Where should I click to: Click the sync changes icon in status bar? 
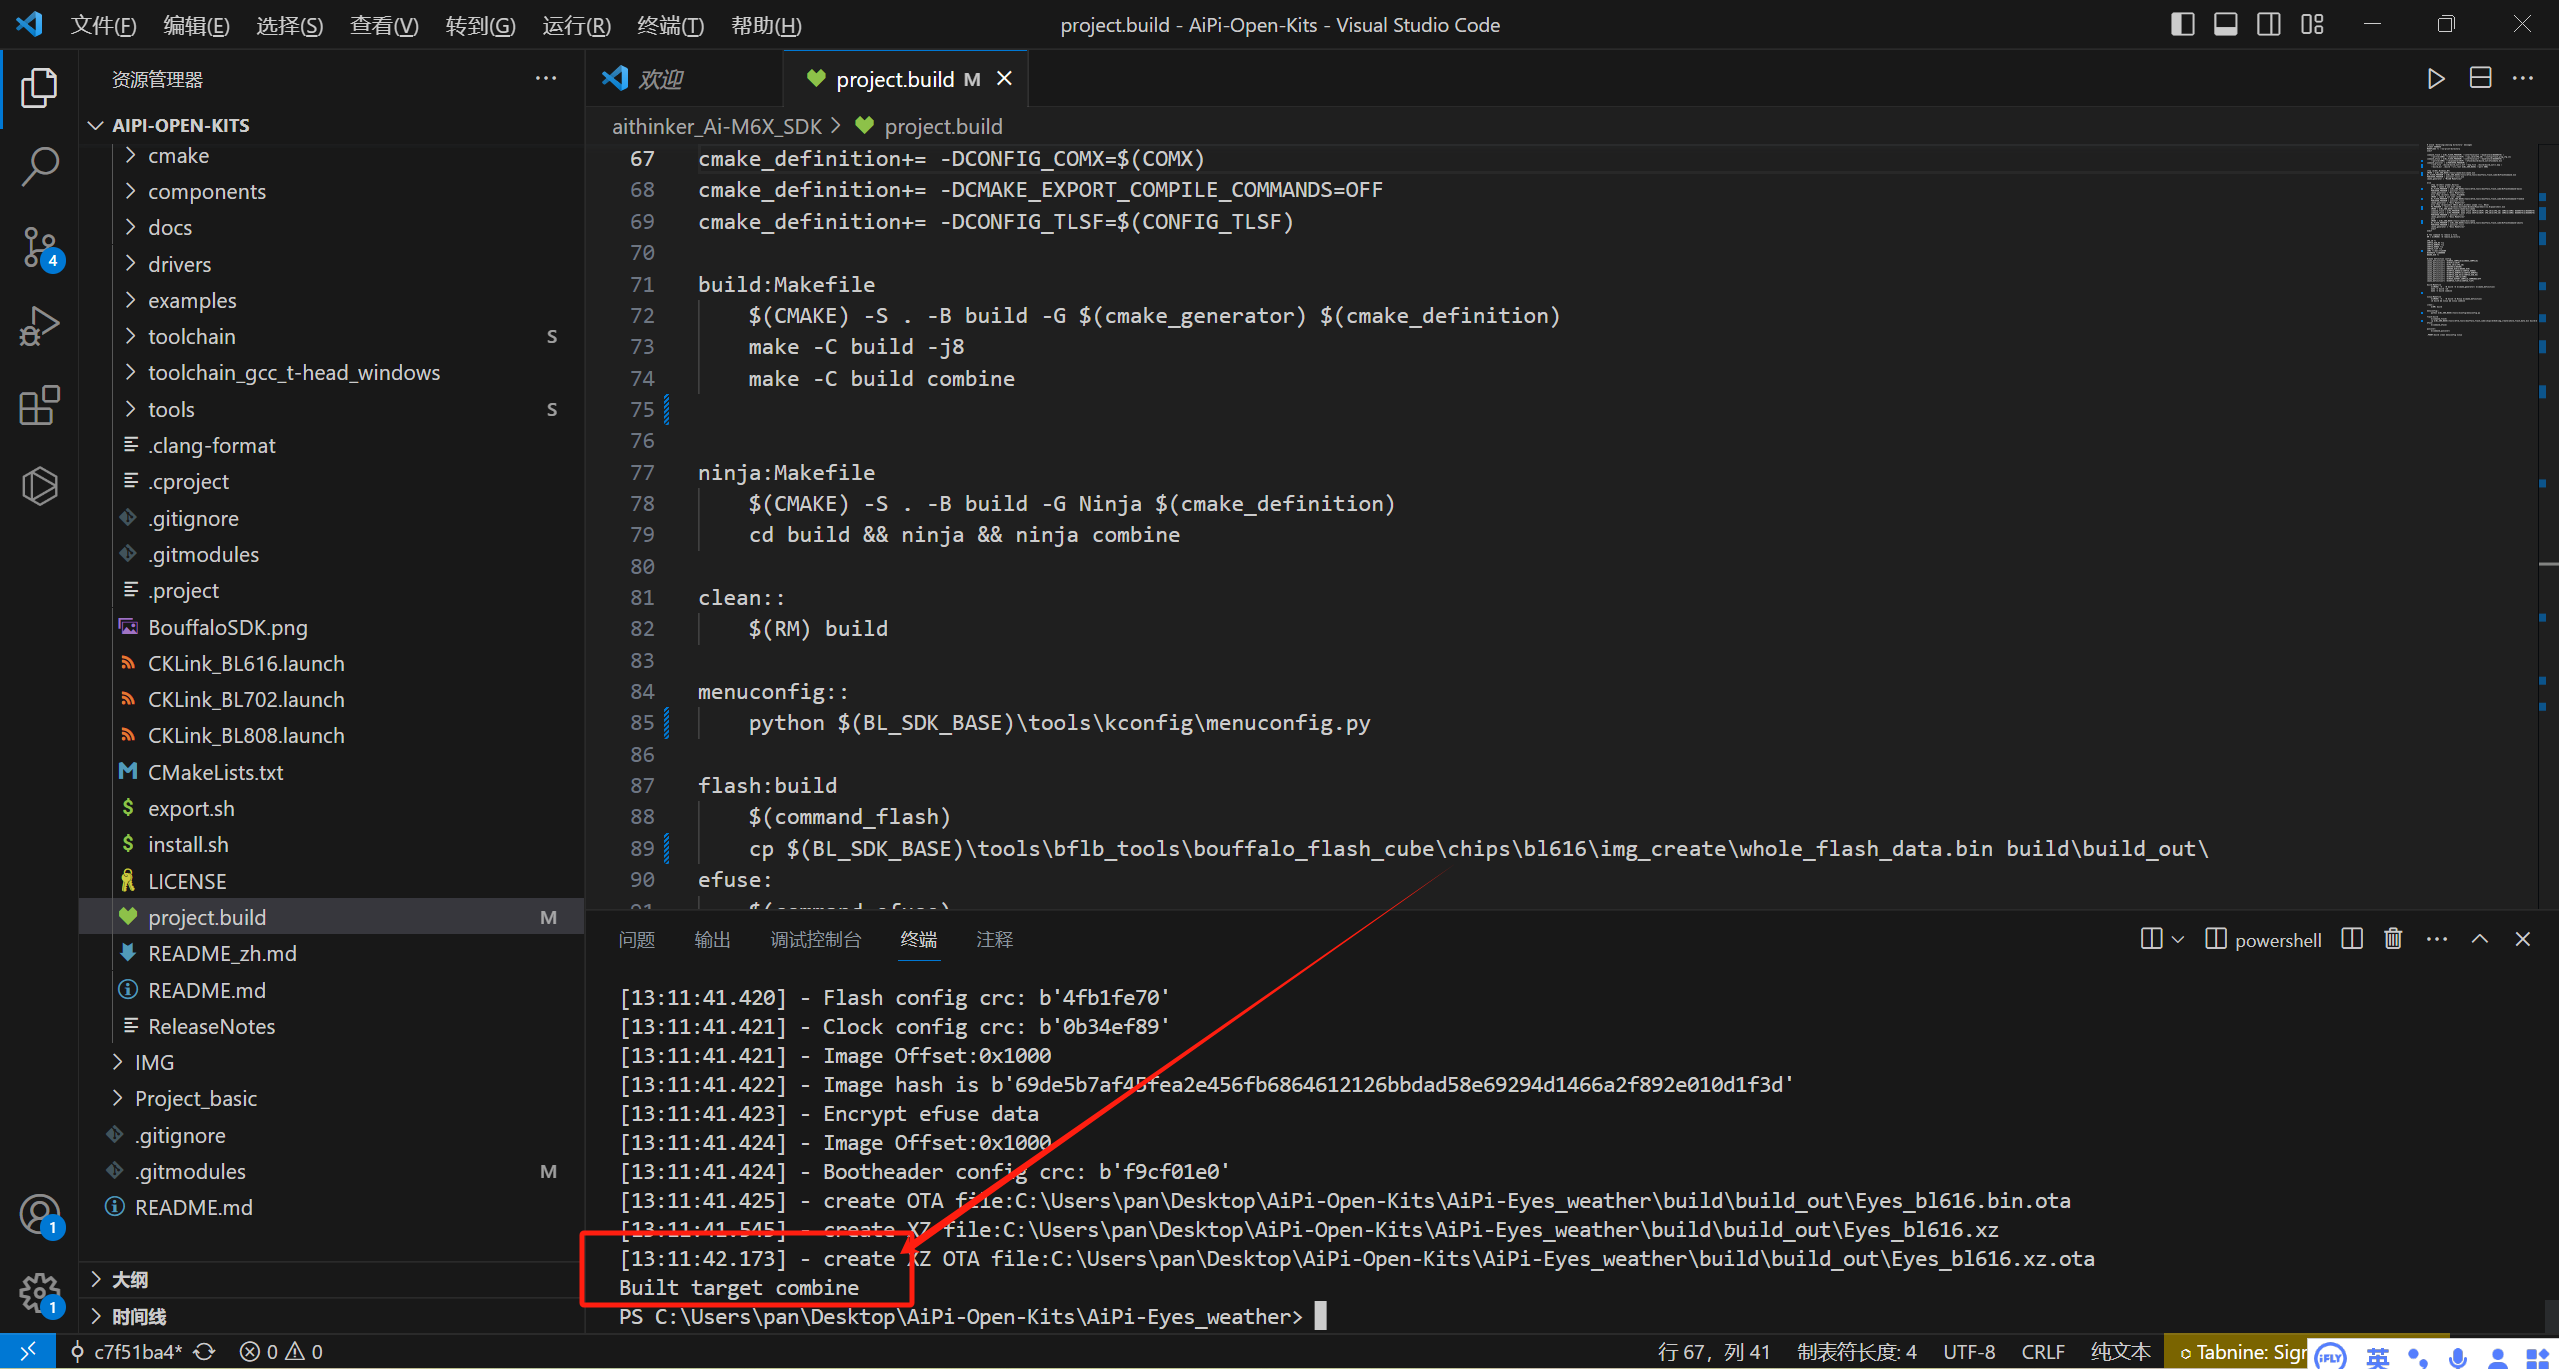pyautogui.click(x=205, y=1352)
